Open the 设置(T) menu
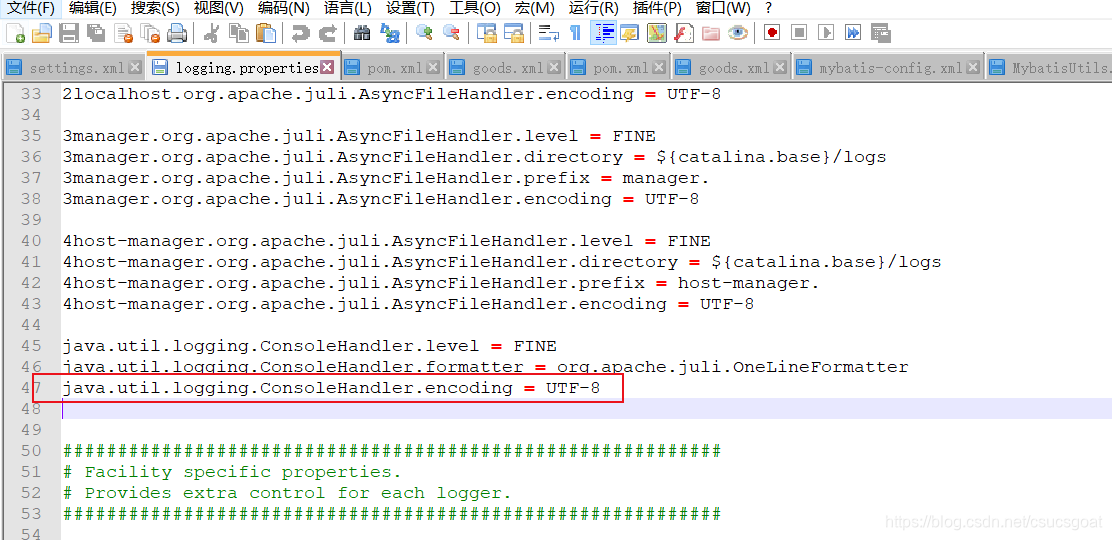This screenshot has width=1112, height=540. (410, 9)
